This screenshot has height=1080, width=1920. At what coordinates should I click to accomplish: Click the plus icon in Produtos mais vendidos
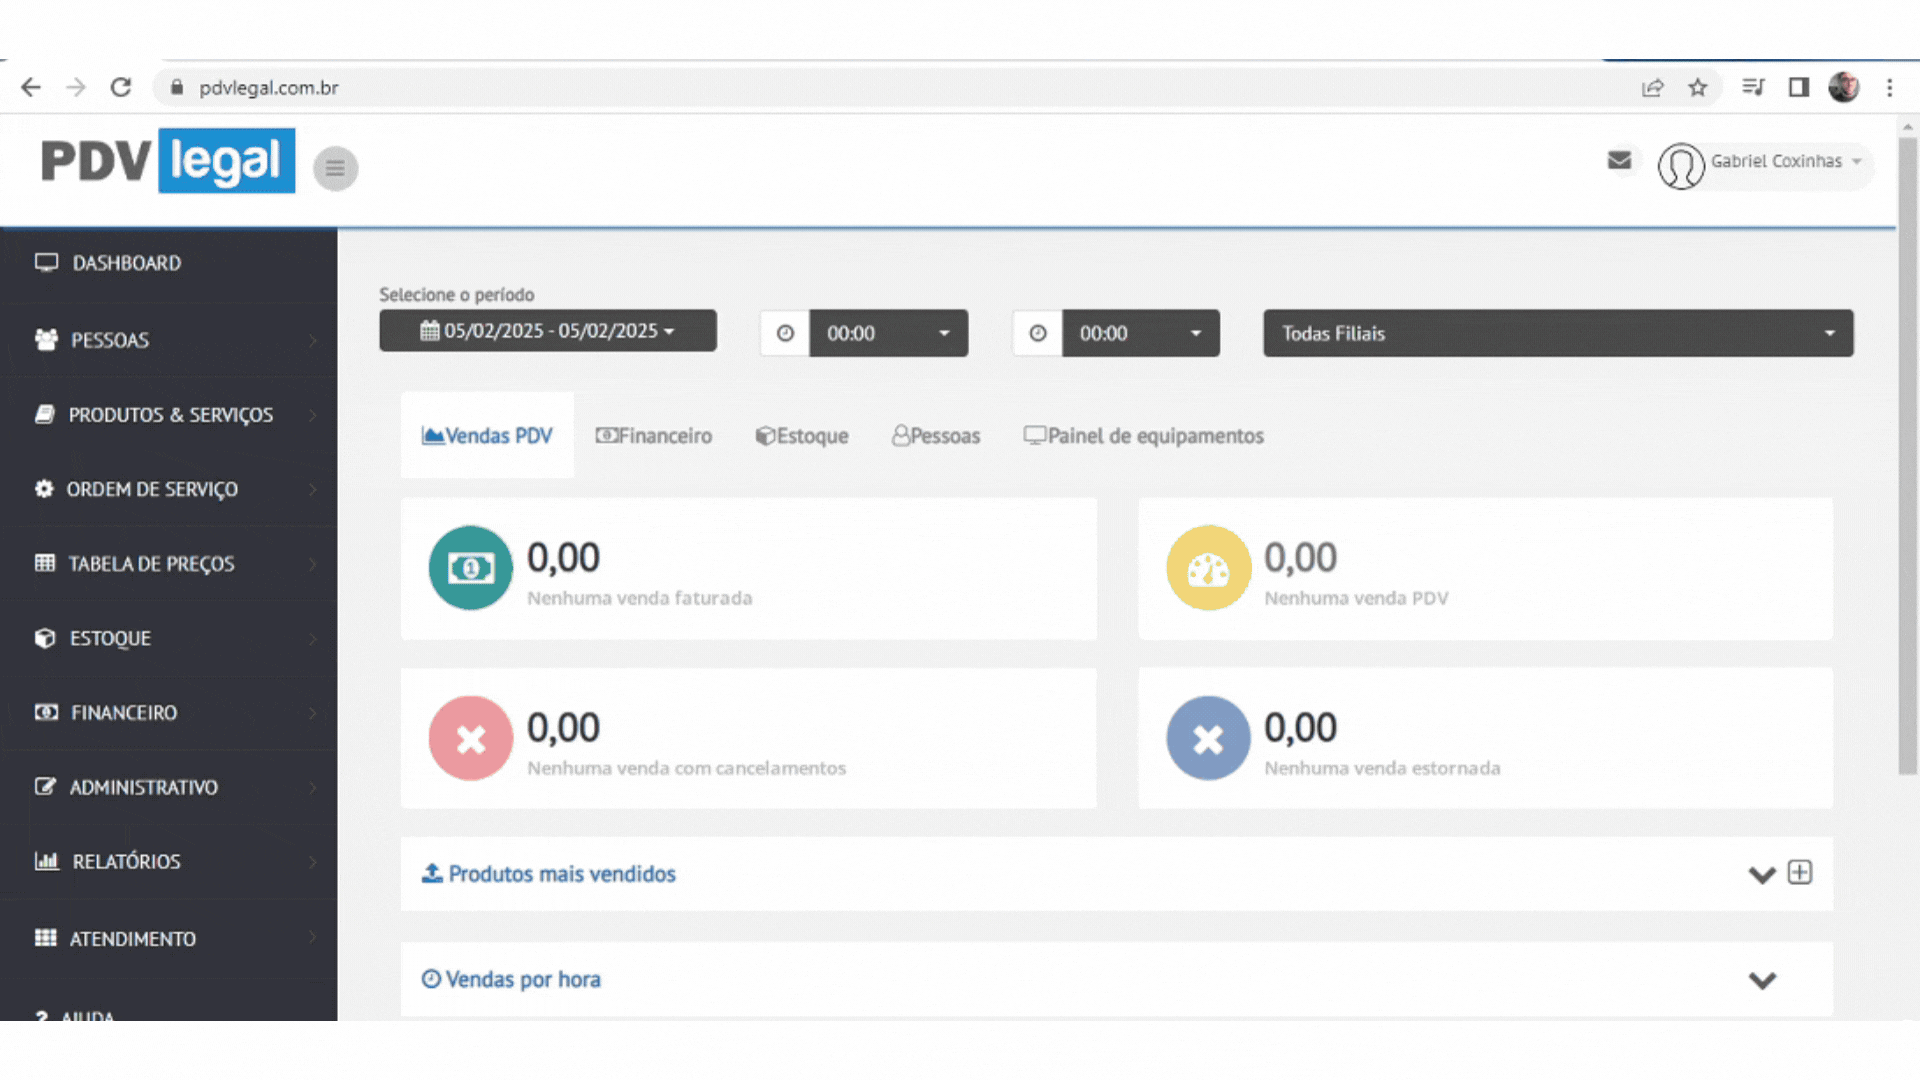(1800, 873)
